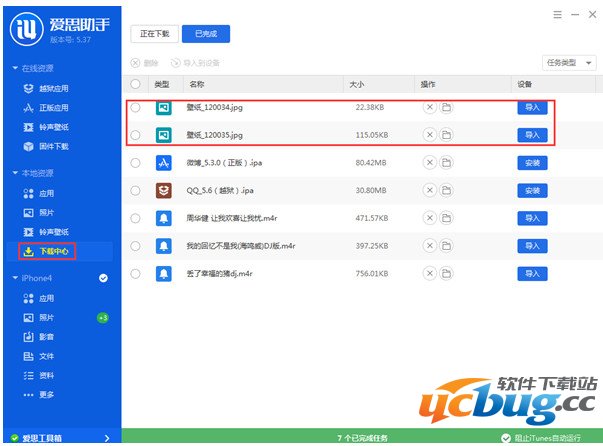Image resolution: width=603 pixels, height=446 pixels.
Task: Switch to 已完成 tab
Action: point(206,34)
